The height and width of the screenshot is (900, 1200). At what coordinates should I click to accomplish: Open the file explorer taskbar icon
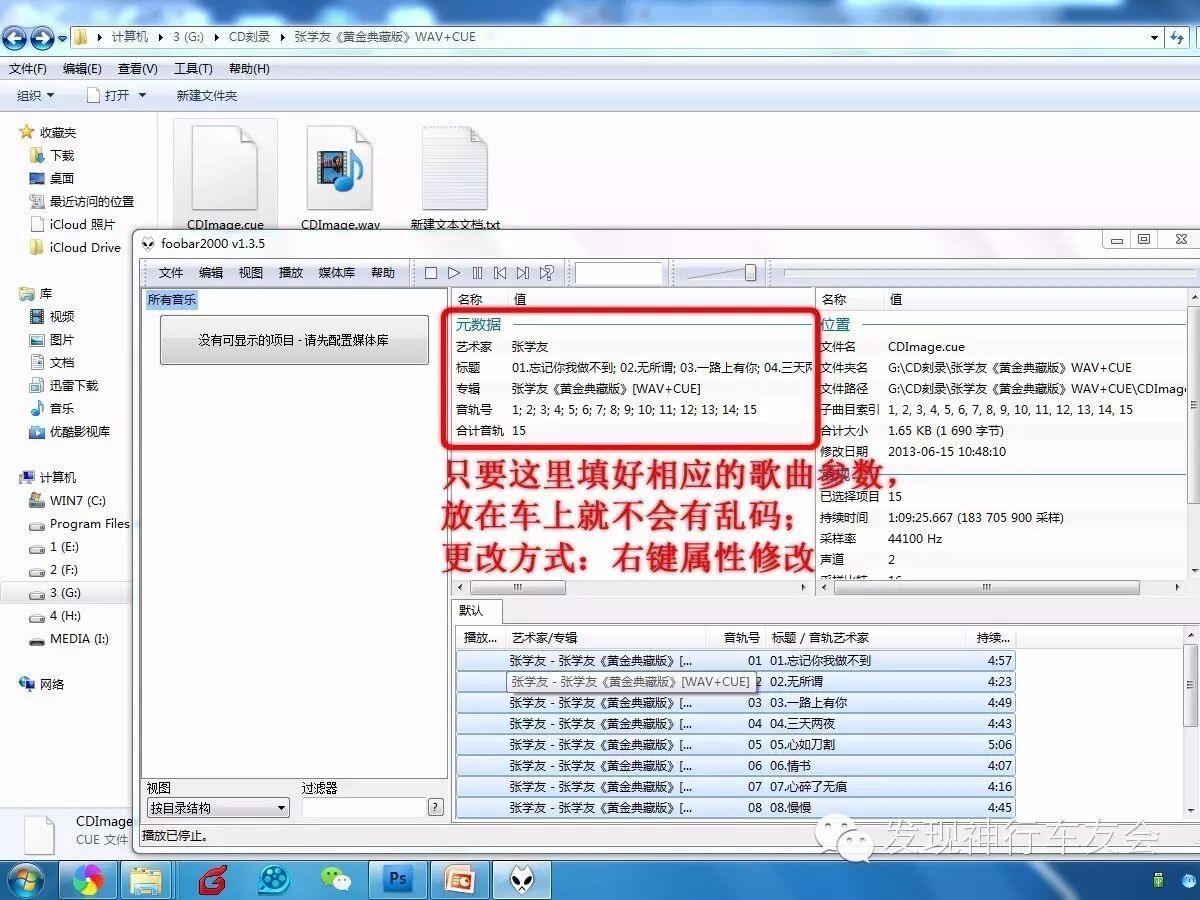(x=146, y=880)
